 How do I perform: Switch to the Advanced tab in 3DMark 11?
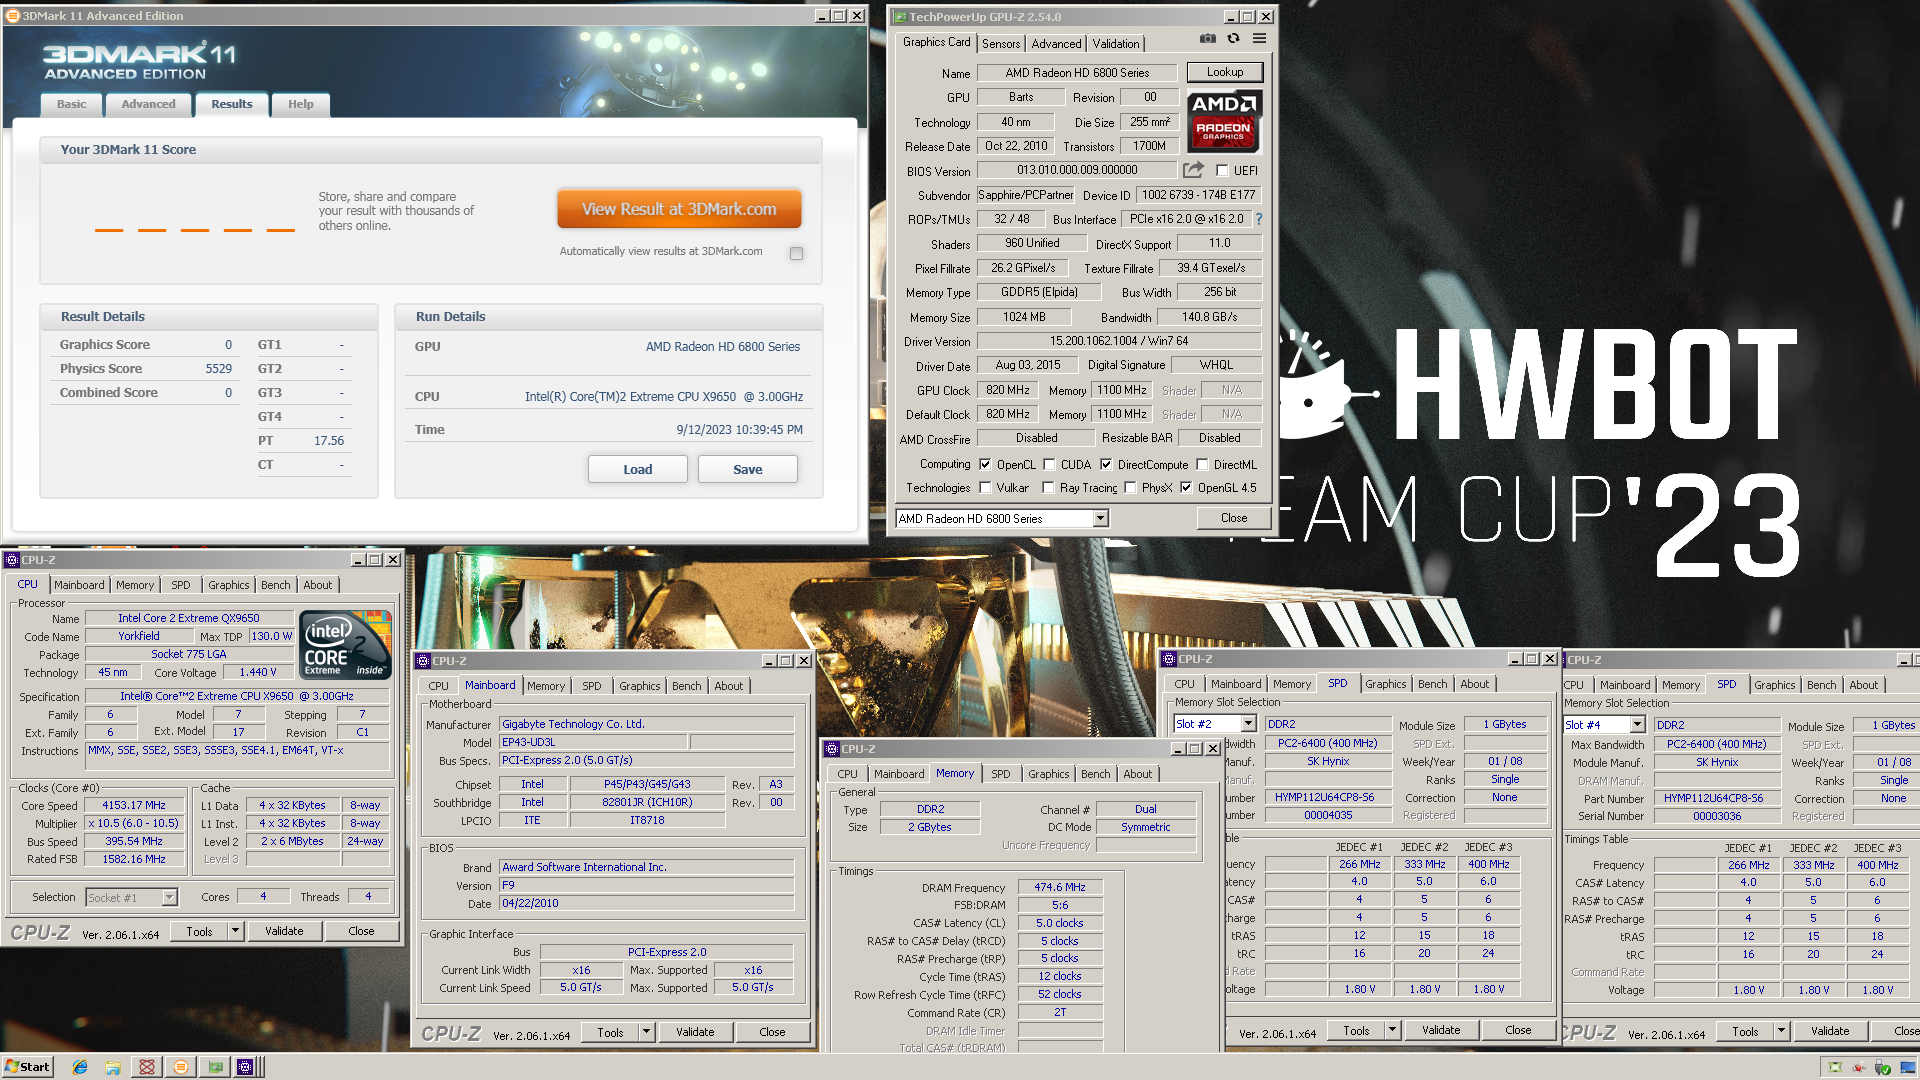tap(148, 104)
